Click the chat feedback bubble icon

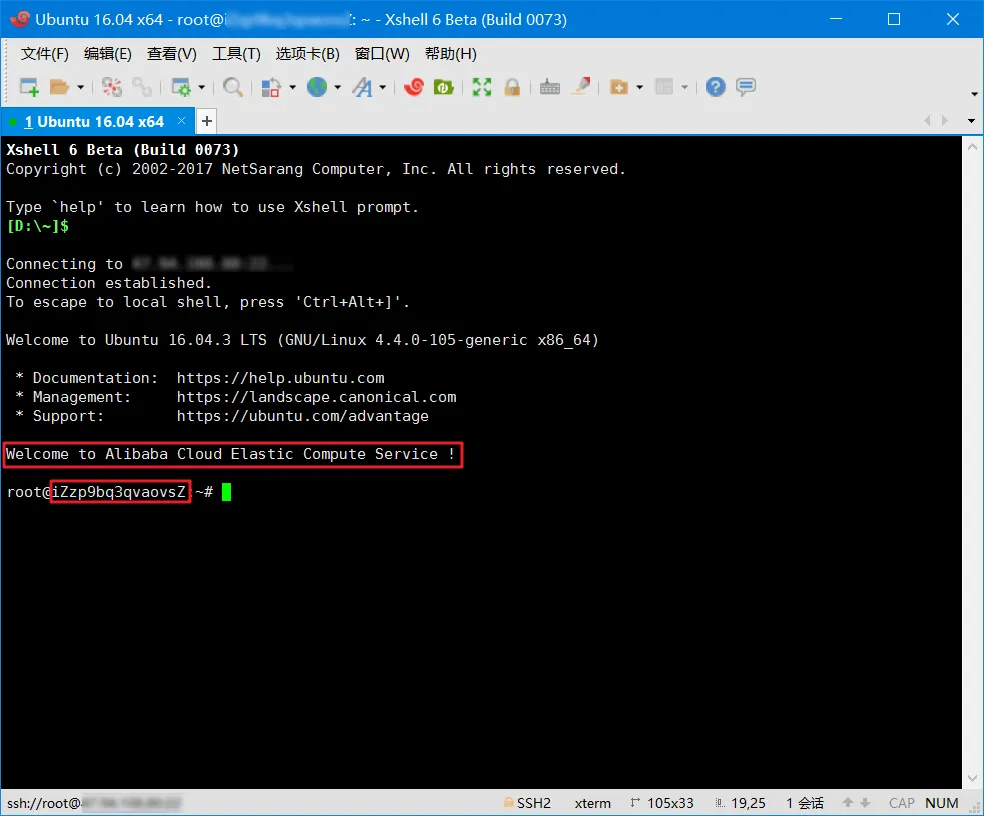click(x=746, y=87)
